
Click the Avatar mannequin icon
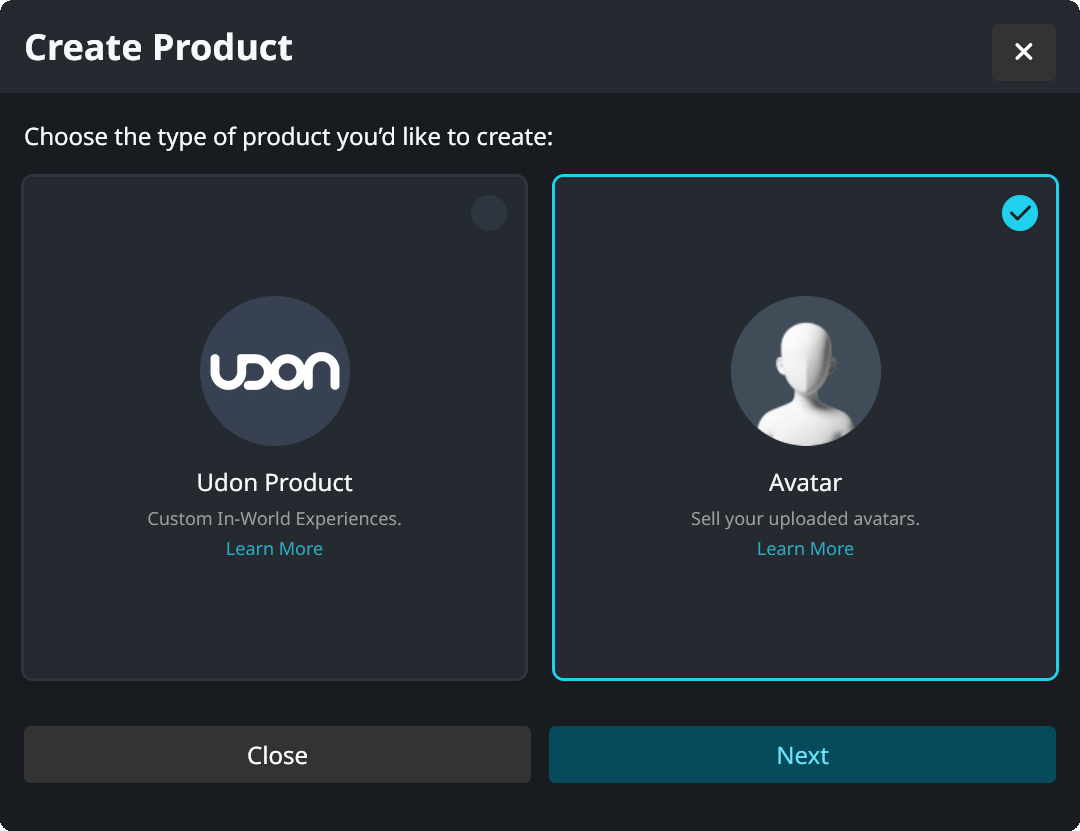pos(805,371)
